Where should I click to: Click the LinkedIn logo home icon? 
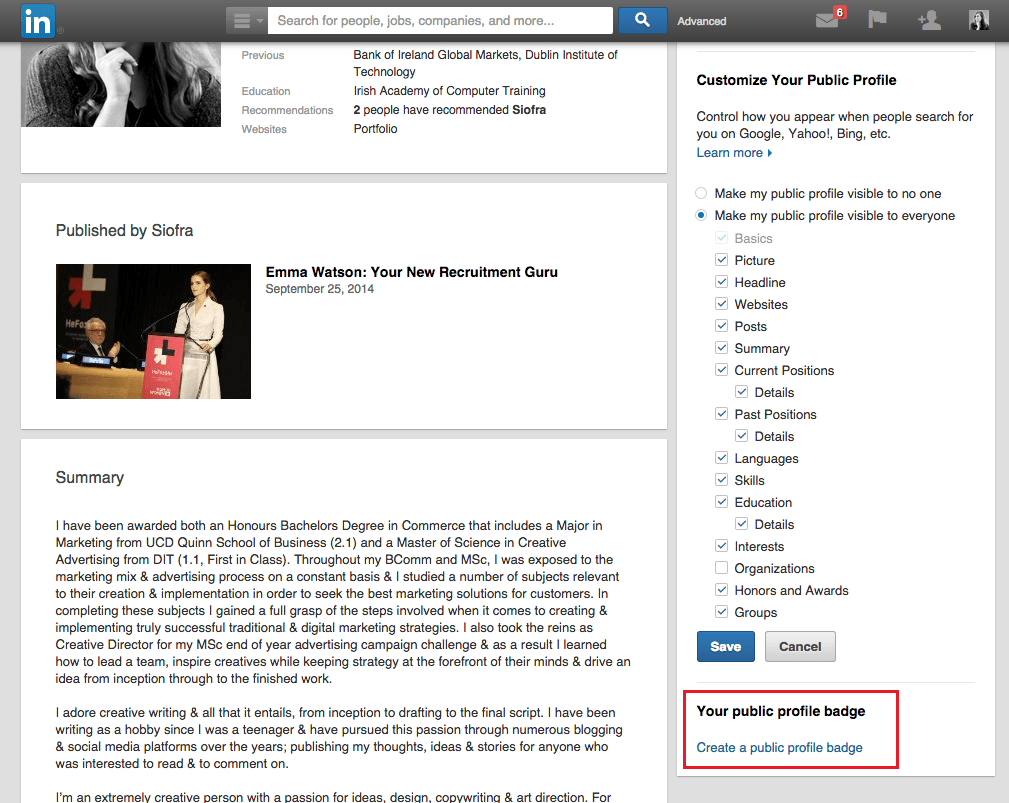coord(38,21)
